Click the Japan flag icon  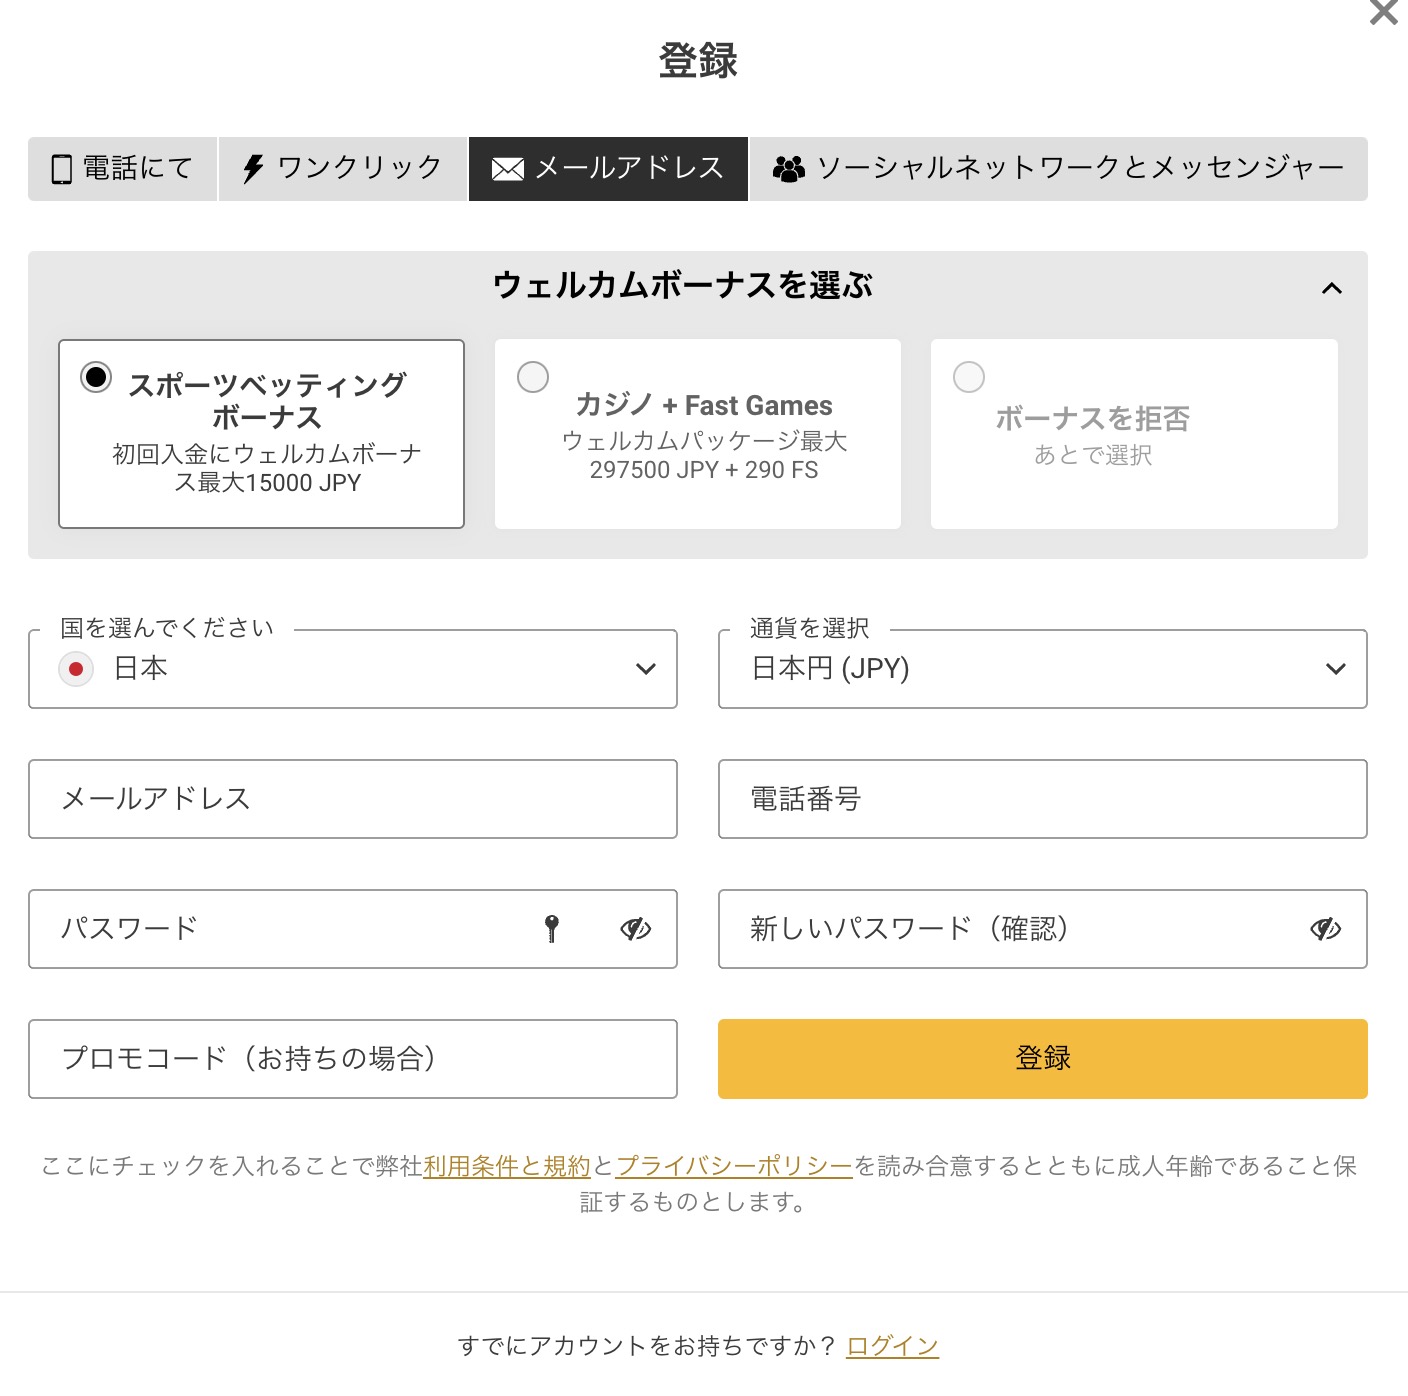tap(76, 669)
